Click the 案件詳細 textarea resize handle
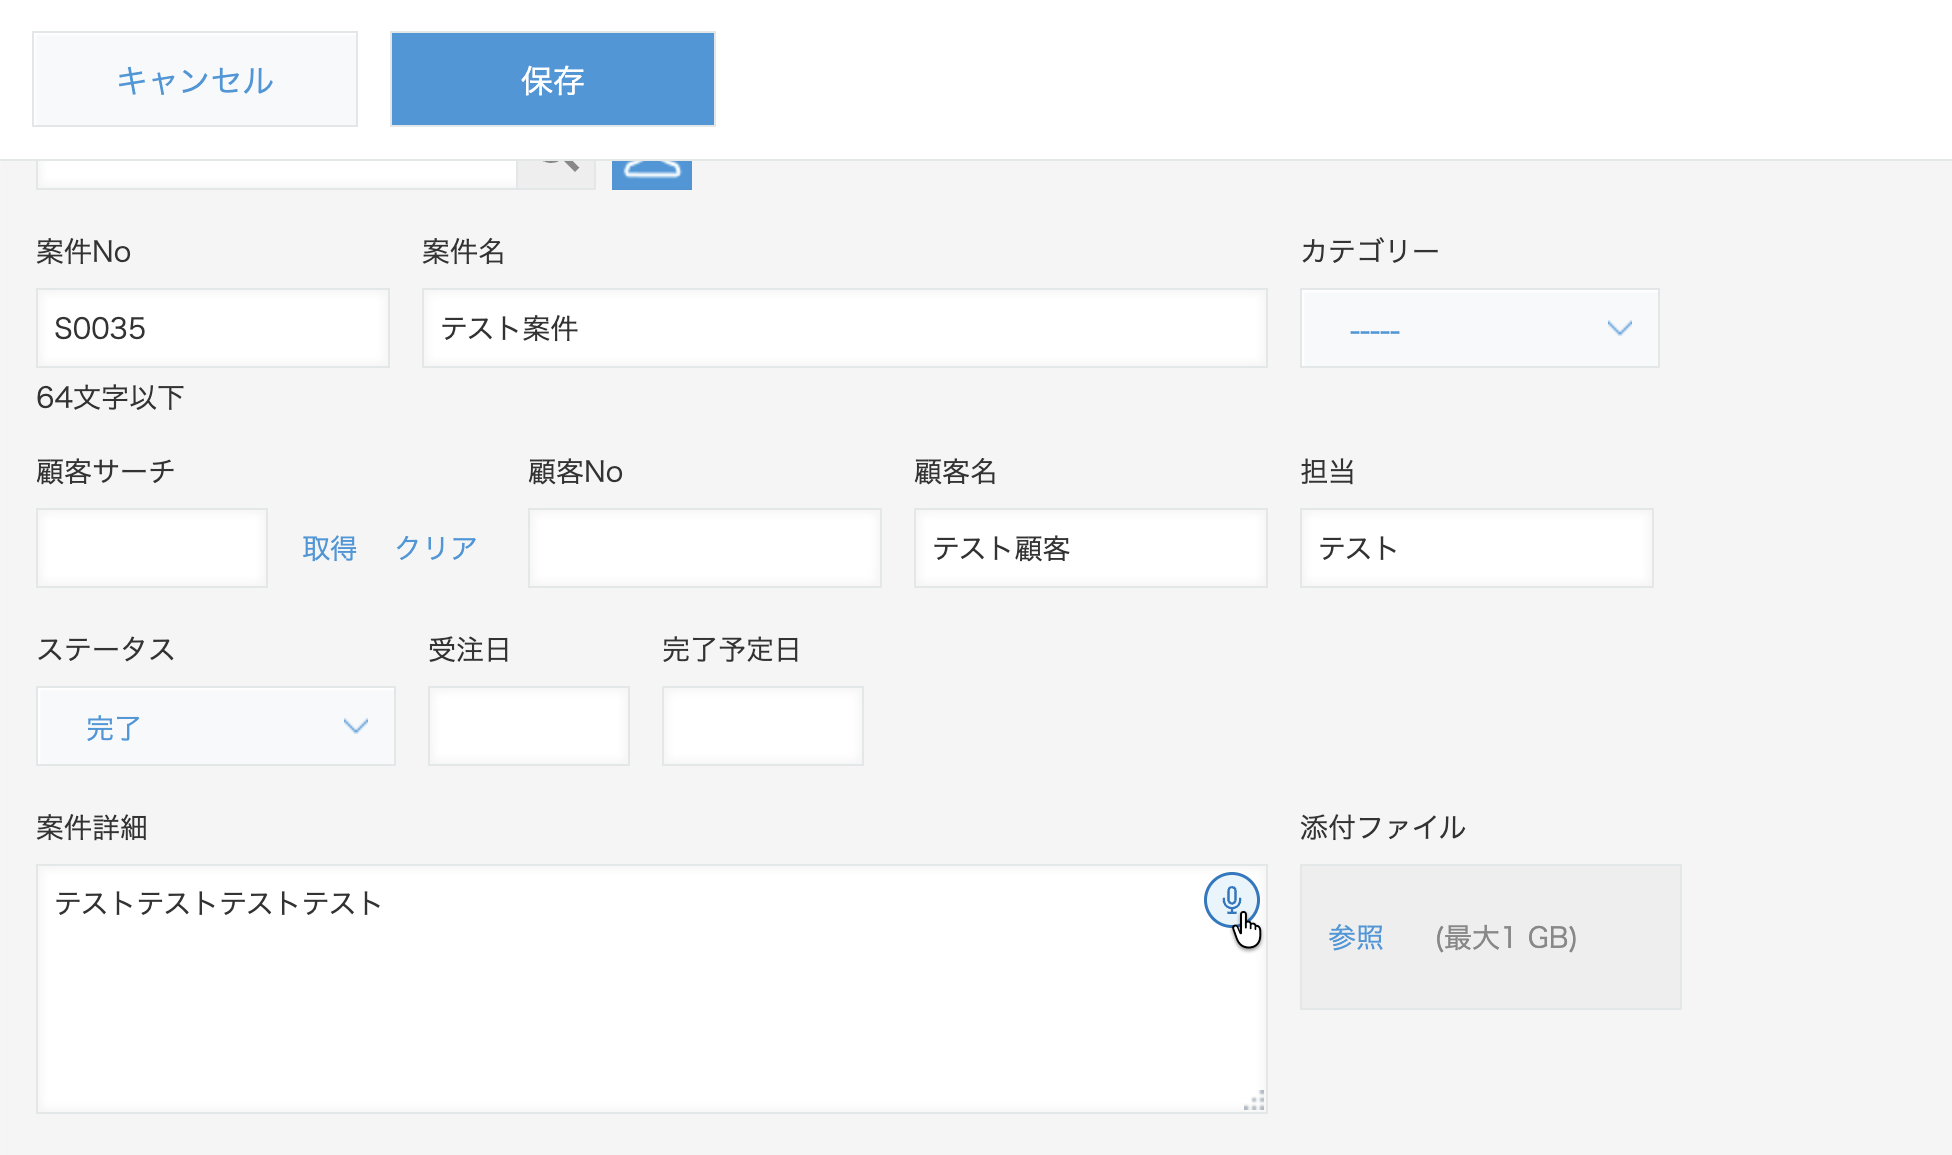The image size is (1952, 1155). point(1254,1100)
